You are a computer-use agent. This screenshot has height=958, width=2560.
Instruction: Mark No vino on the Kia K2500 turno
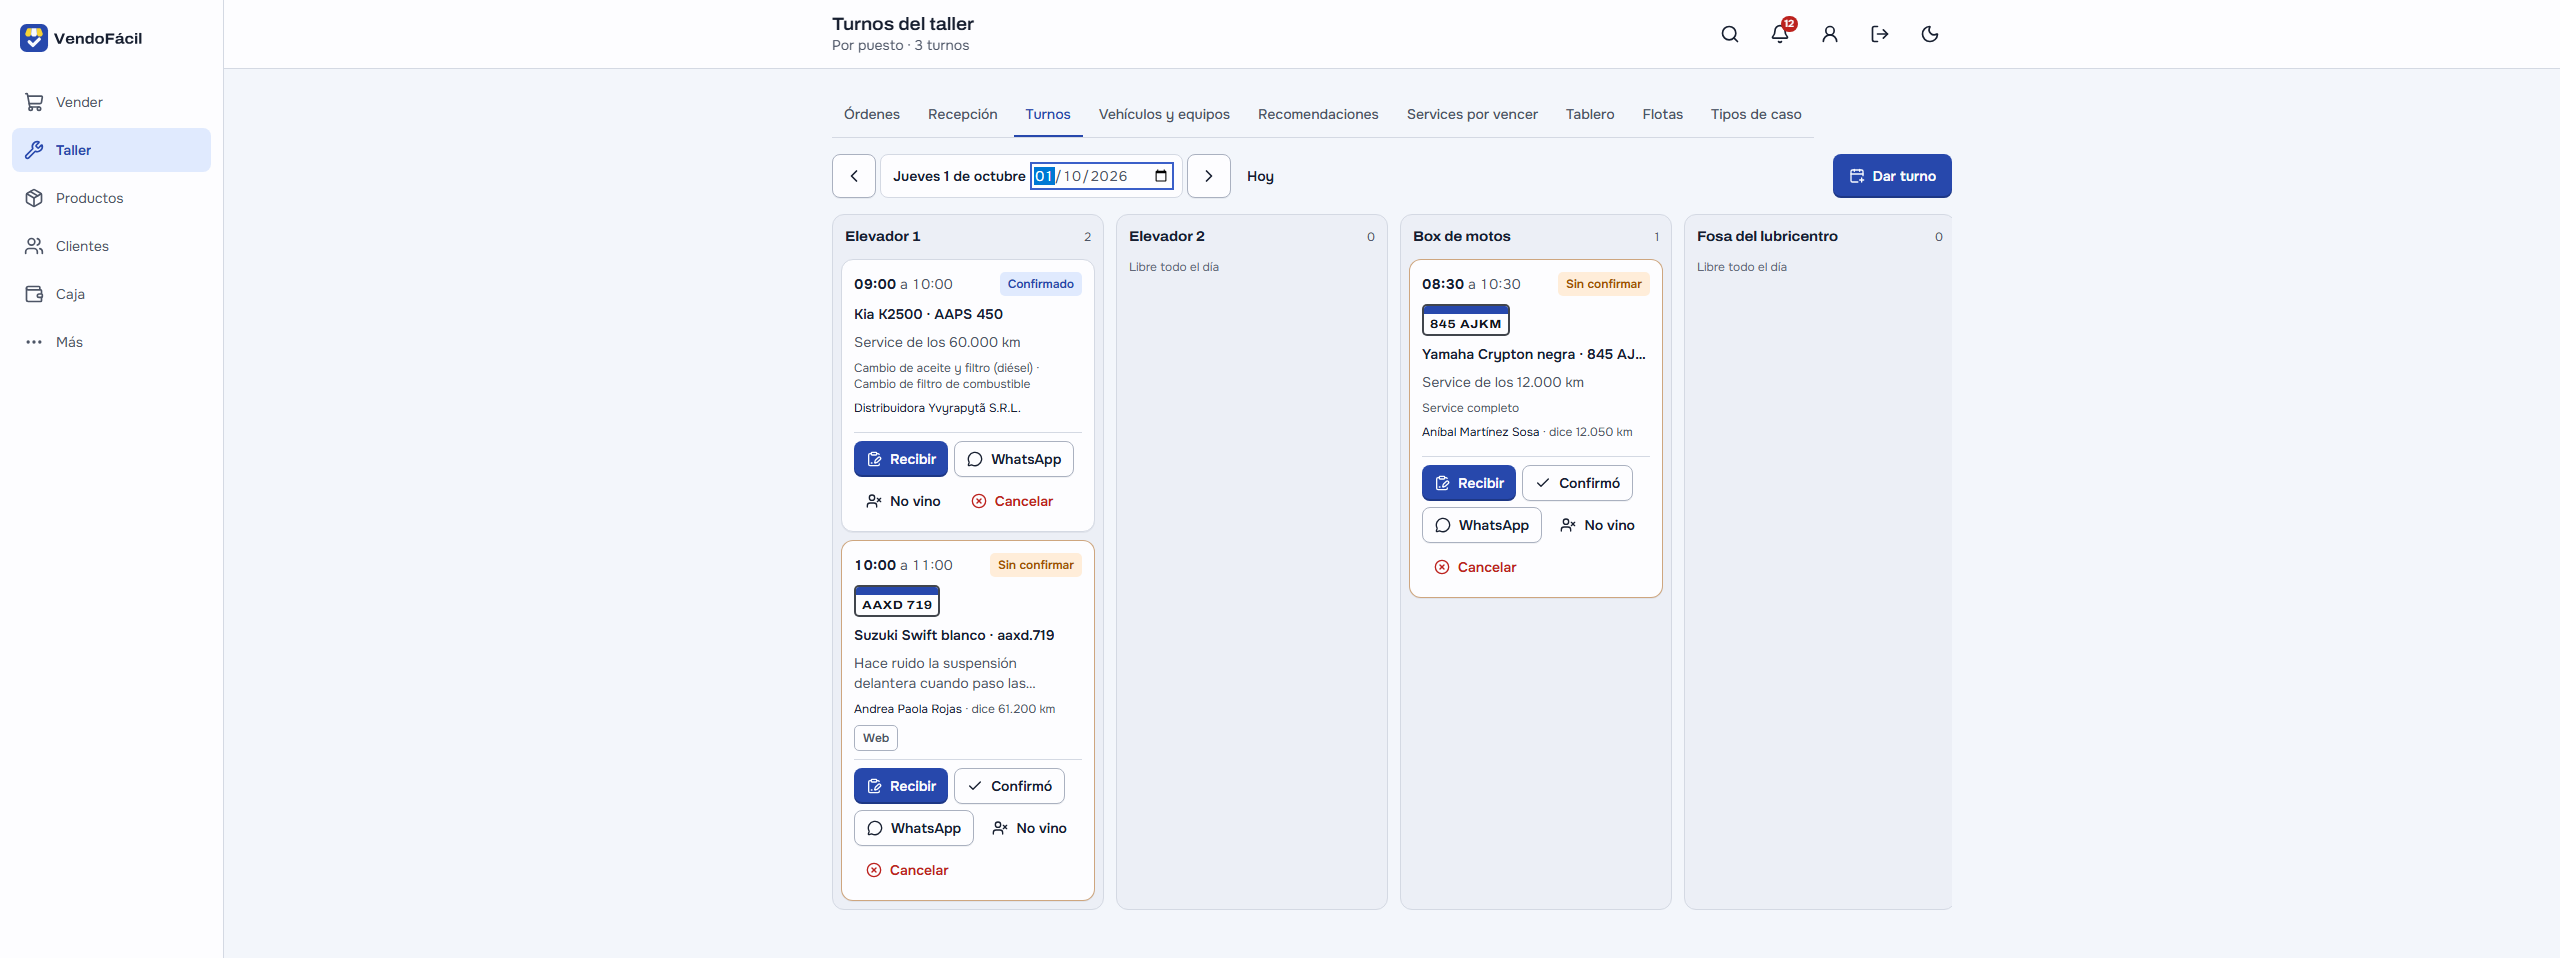point(903,501)
